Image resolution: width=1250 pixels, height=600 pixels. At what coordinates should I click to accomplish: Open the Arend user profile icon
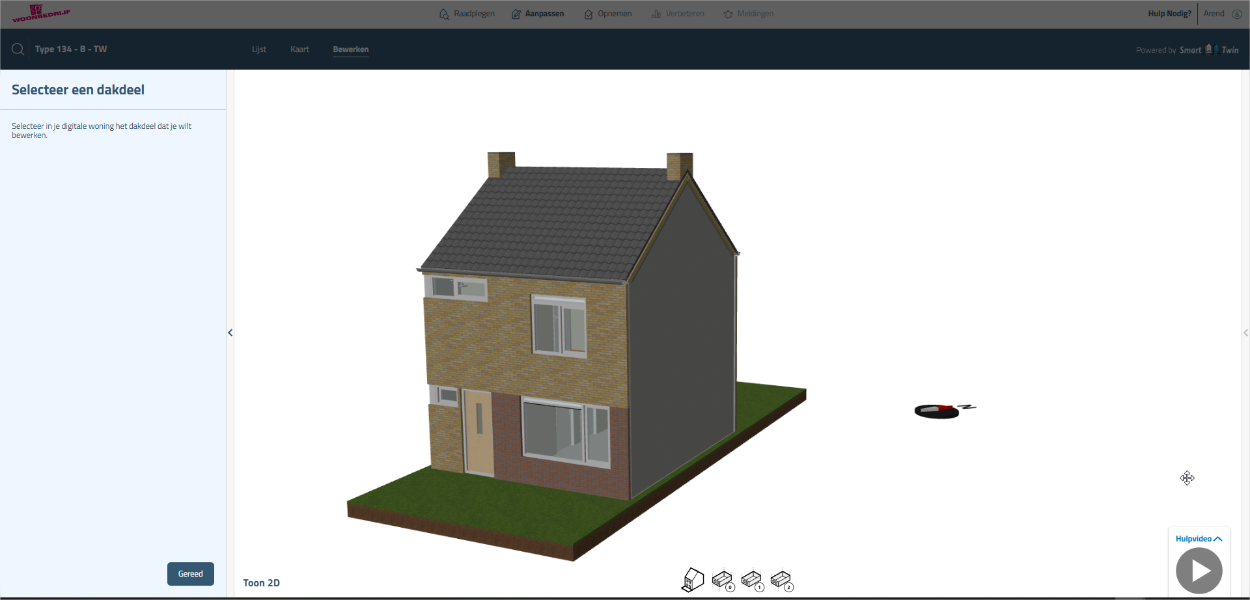(1236, 14)
